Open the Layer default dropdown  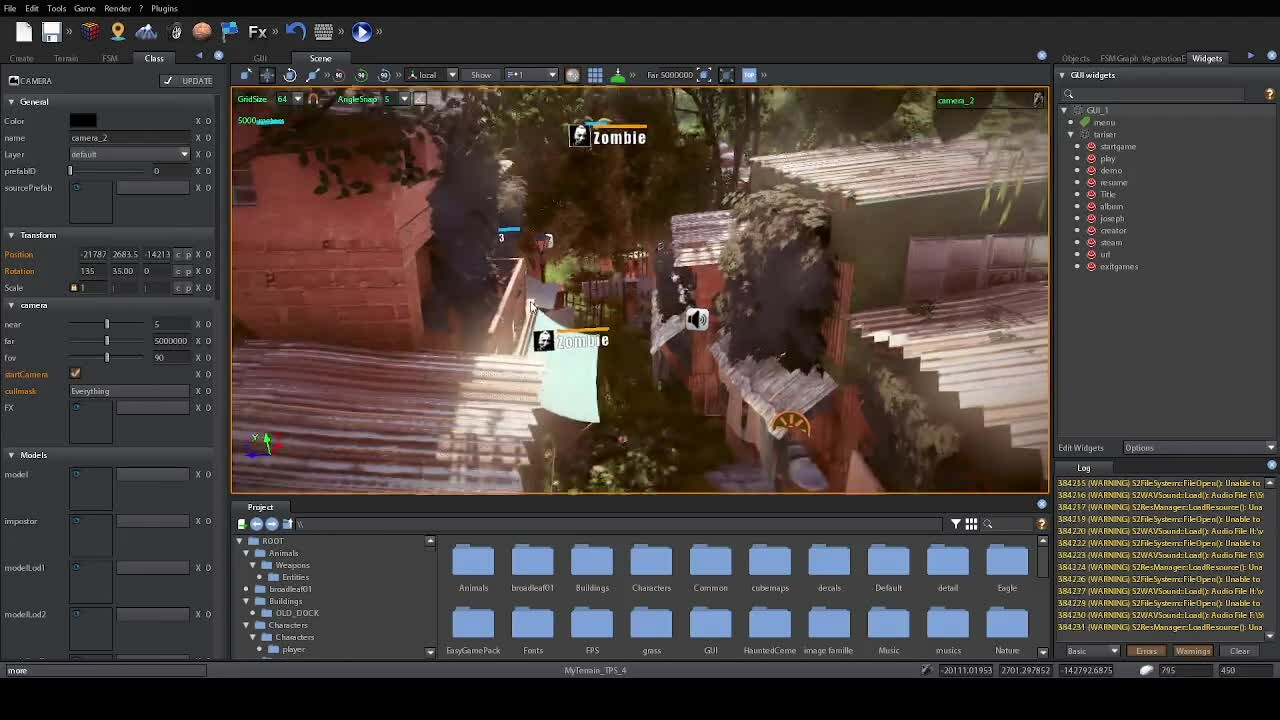click(129, 154)
